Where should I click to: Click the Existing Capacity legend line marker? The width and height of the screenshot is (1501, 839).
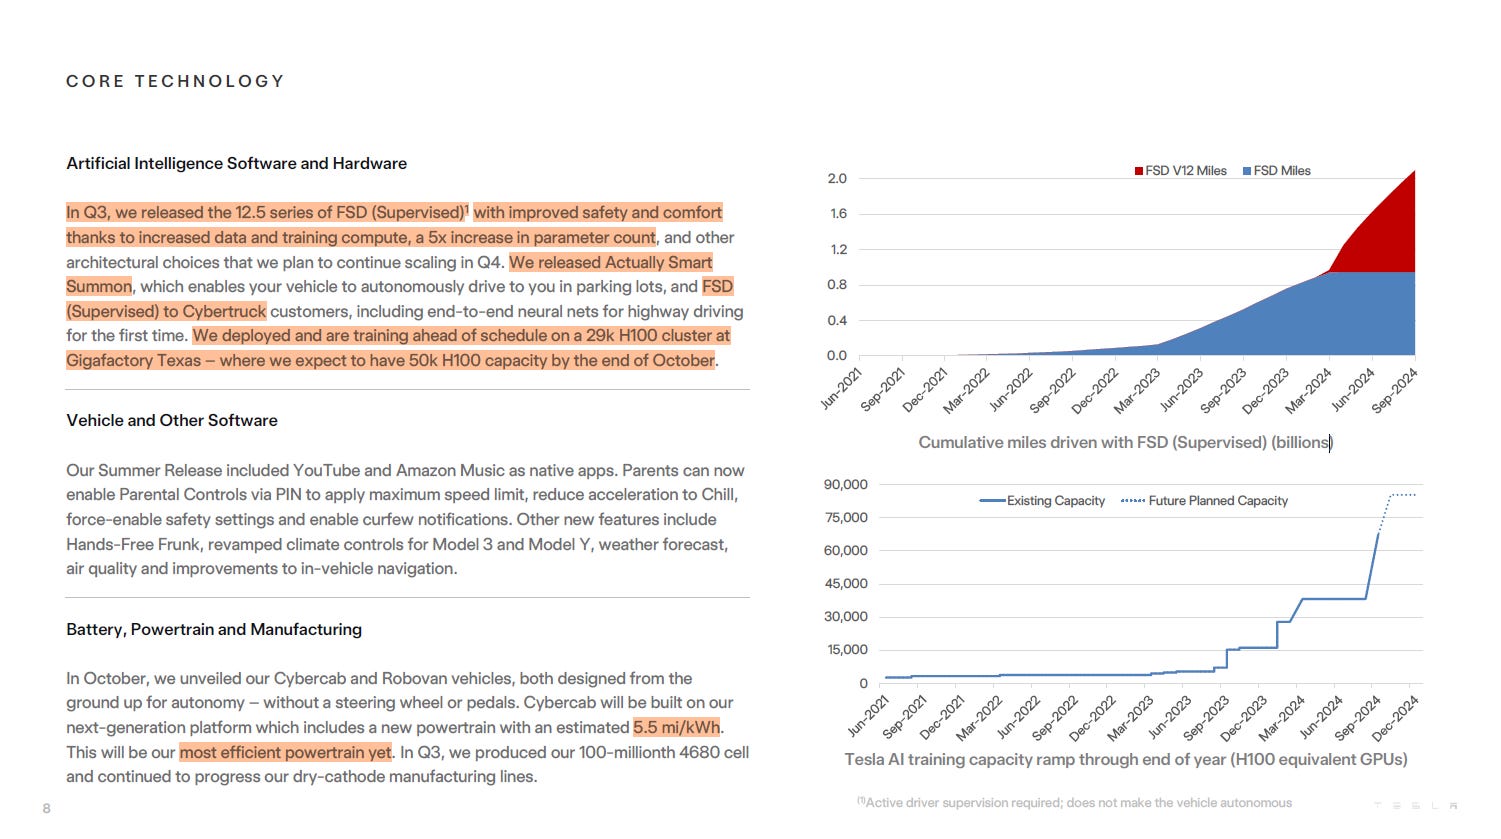(x=992, y=501)
